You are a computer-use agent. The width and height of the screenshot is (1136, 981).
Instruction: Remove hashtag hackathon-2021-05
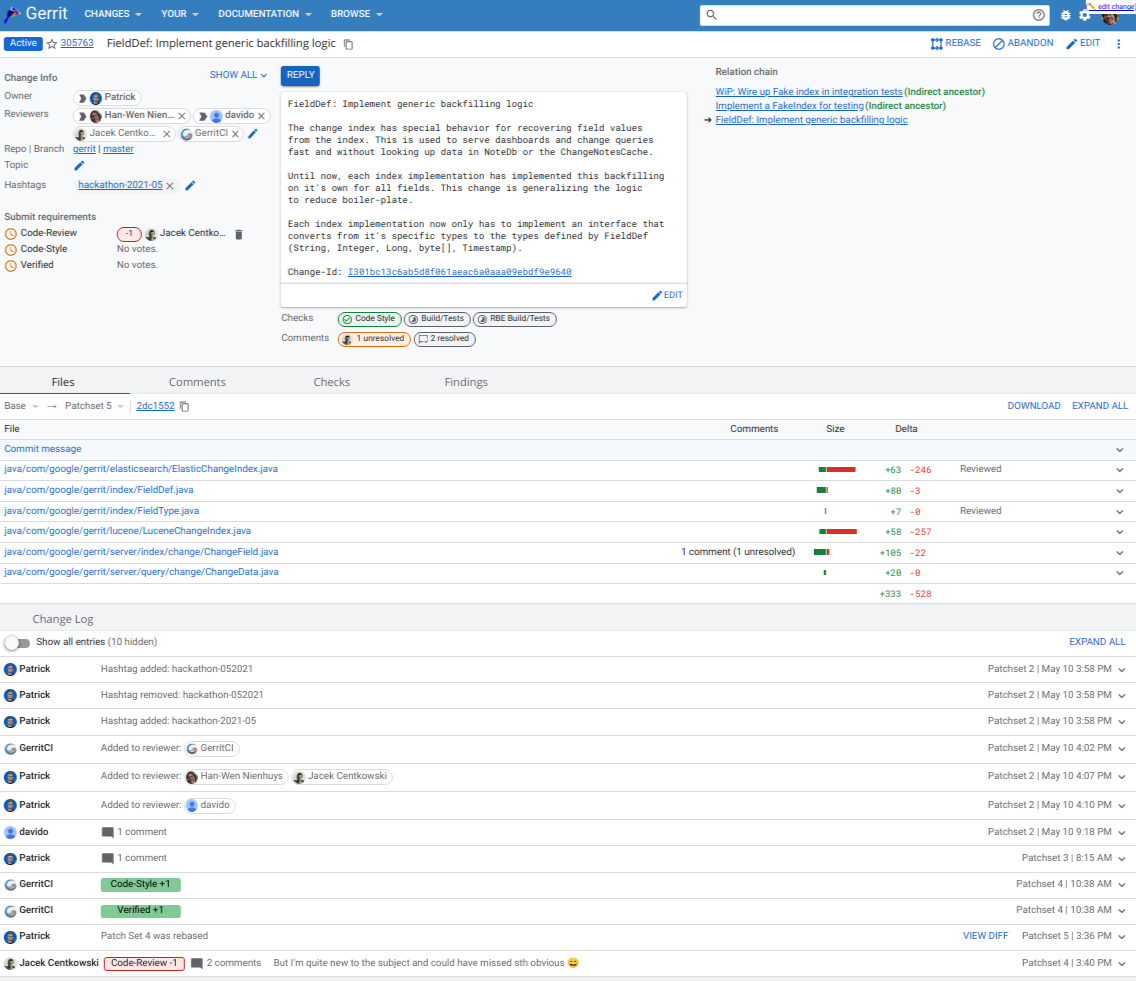170,185
